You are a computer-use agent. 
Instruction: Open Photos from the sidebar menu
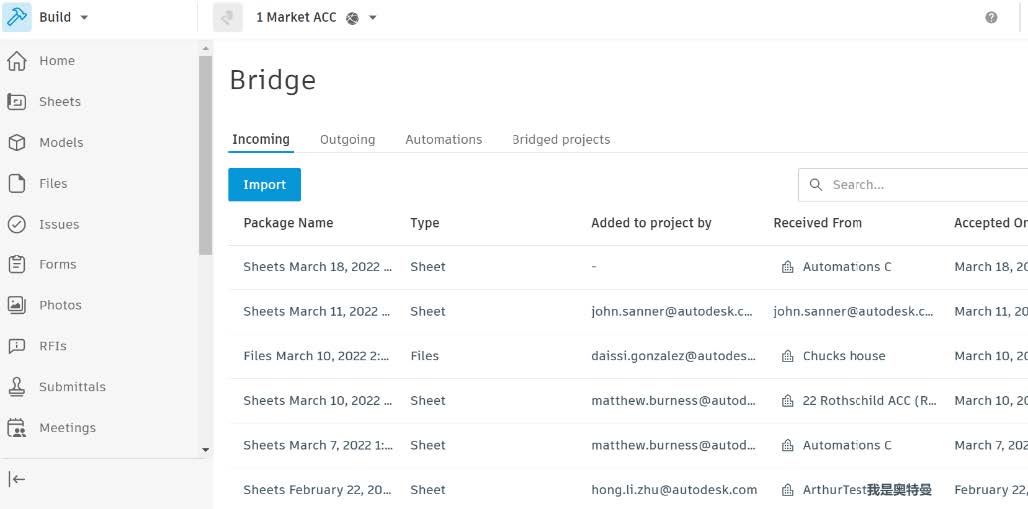click(x=60, y=305)
